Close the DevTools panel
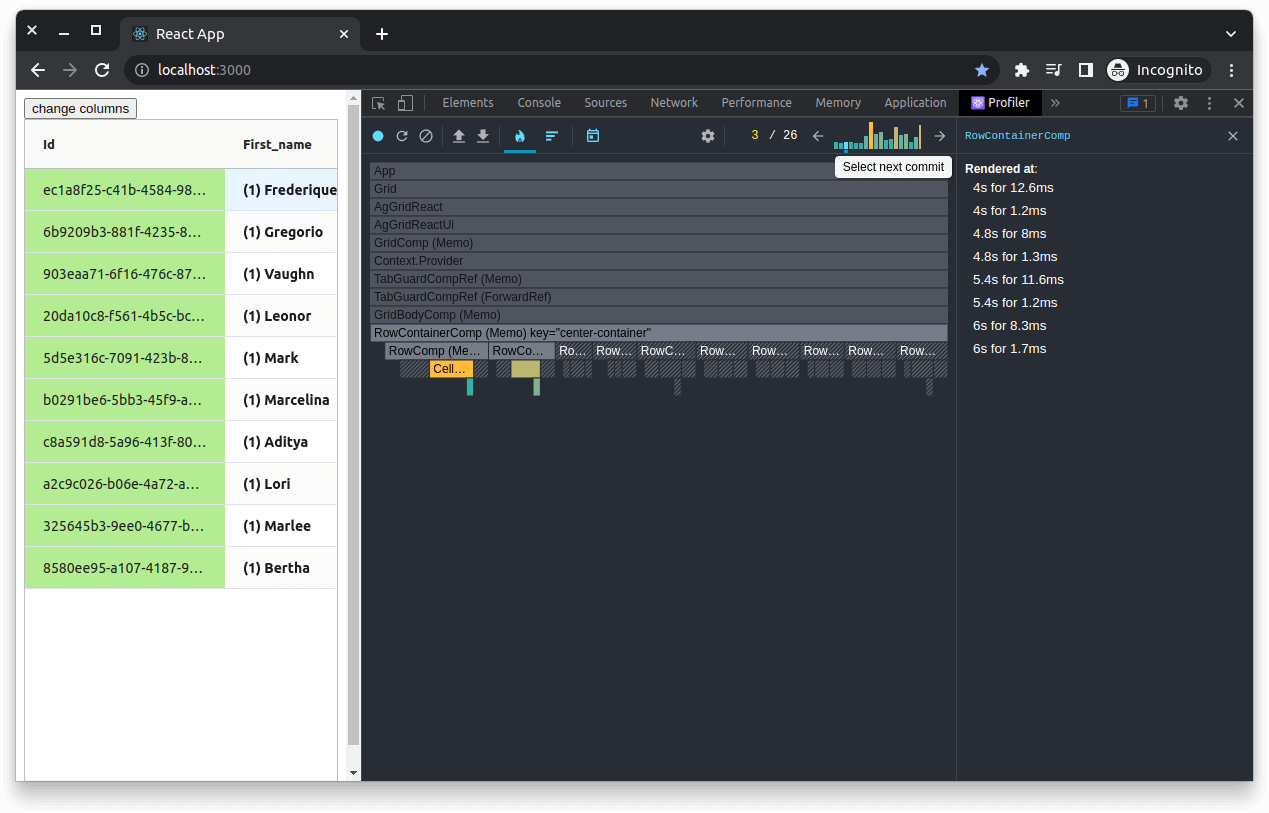 point(1239,103)
